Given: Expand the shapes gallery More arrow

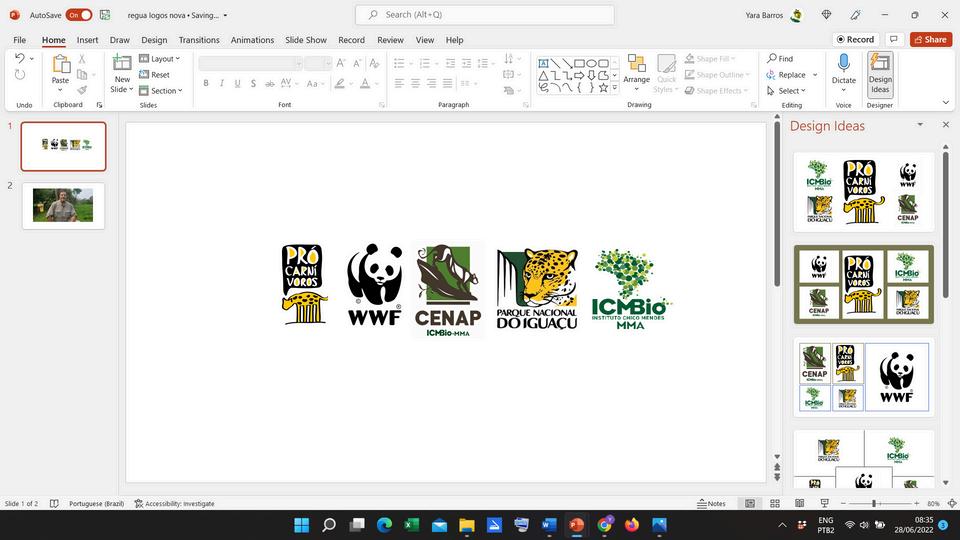Looking at the screenshot, I should click(615, 88).
